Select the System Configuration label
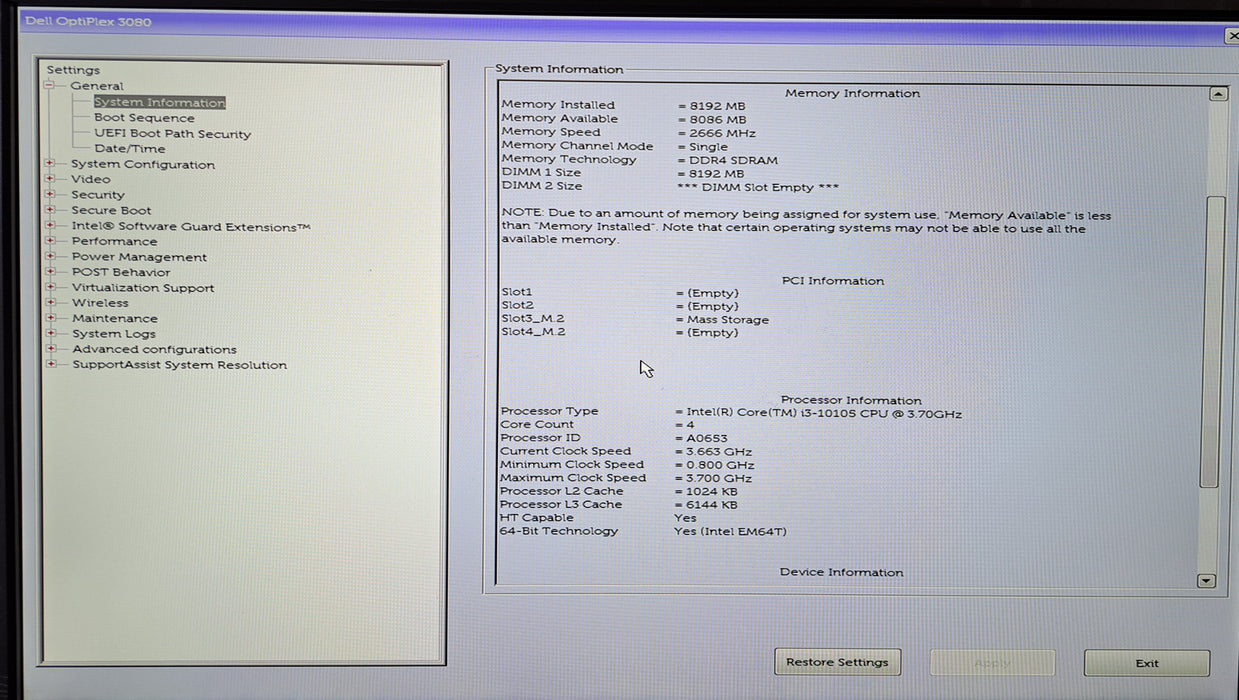 coord(143,164)
